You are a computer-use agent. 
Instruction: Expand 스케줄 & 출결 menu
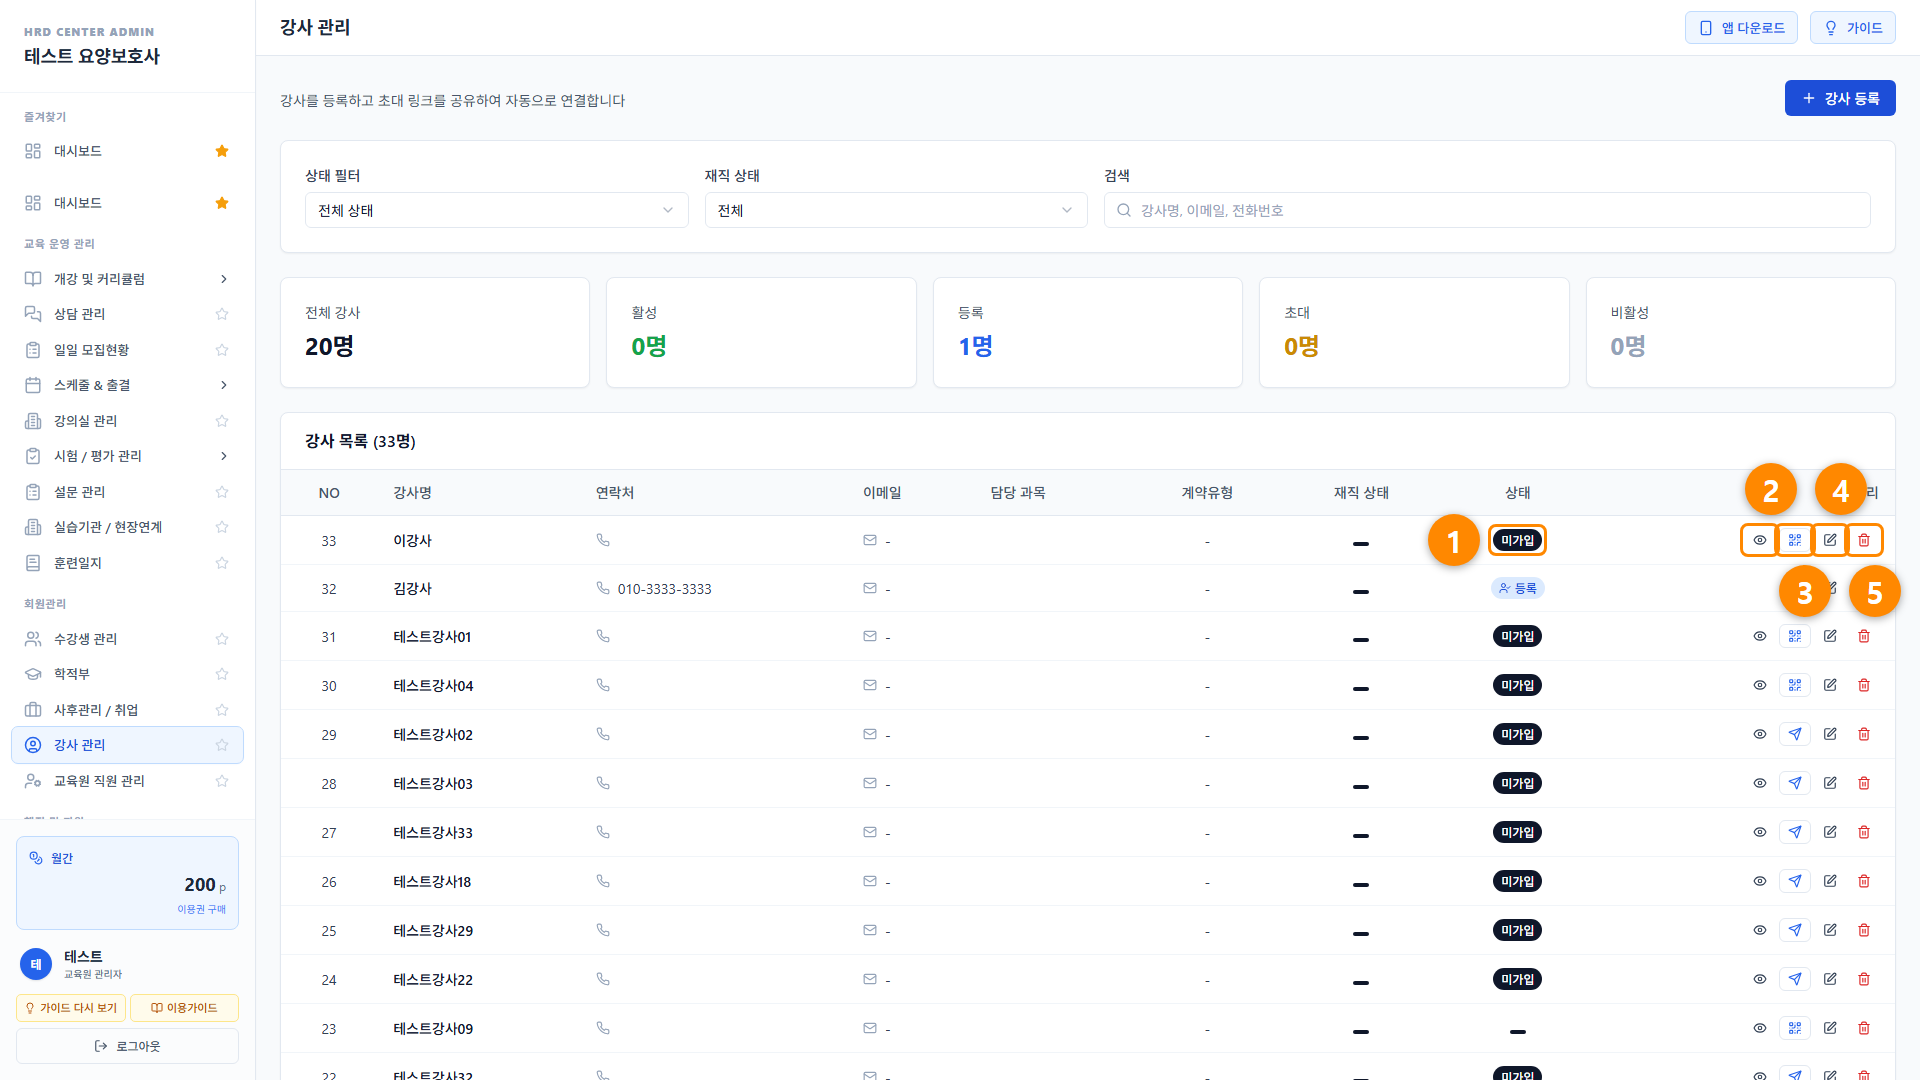tap(127, 385)
